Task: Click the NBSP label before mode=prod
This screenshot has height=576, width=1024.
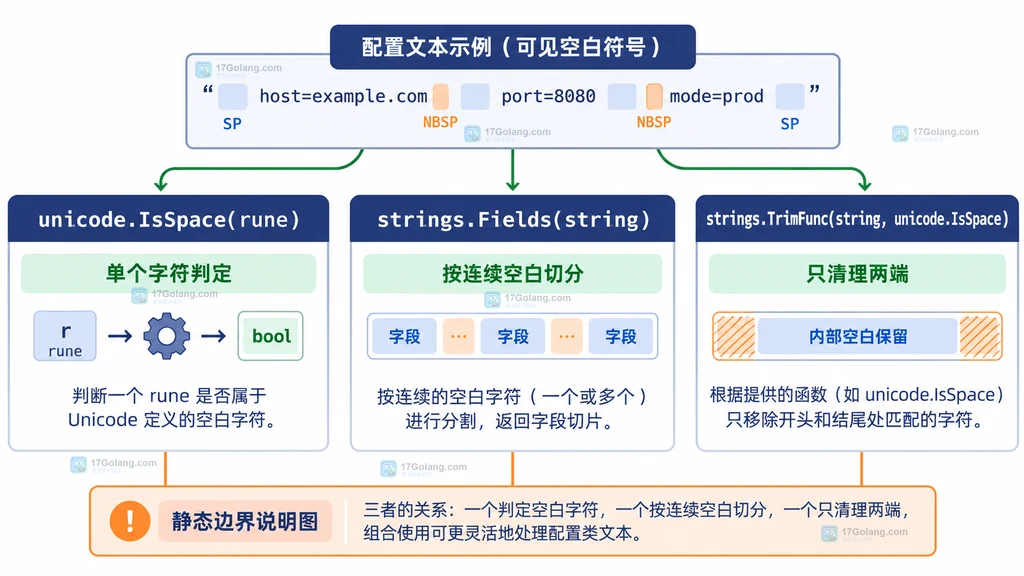Action: click(654, 122)
